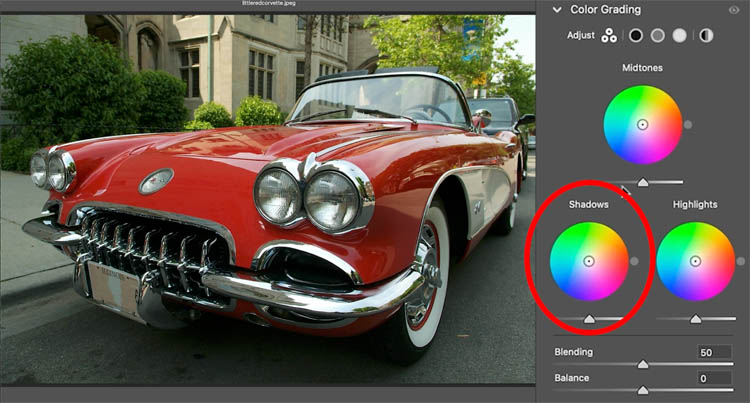The image size is (750, 403).
Task: Click the Shadows color wheel center point
Action: 589,261
